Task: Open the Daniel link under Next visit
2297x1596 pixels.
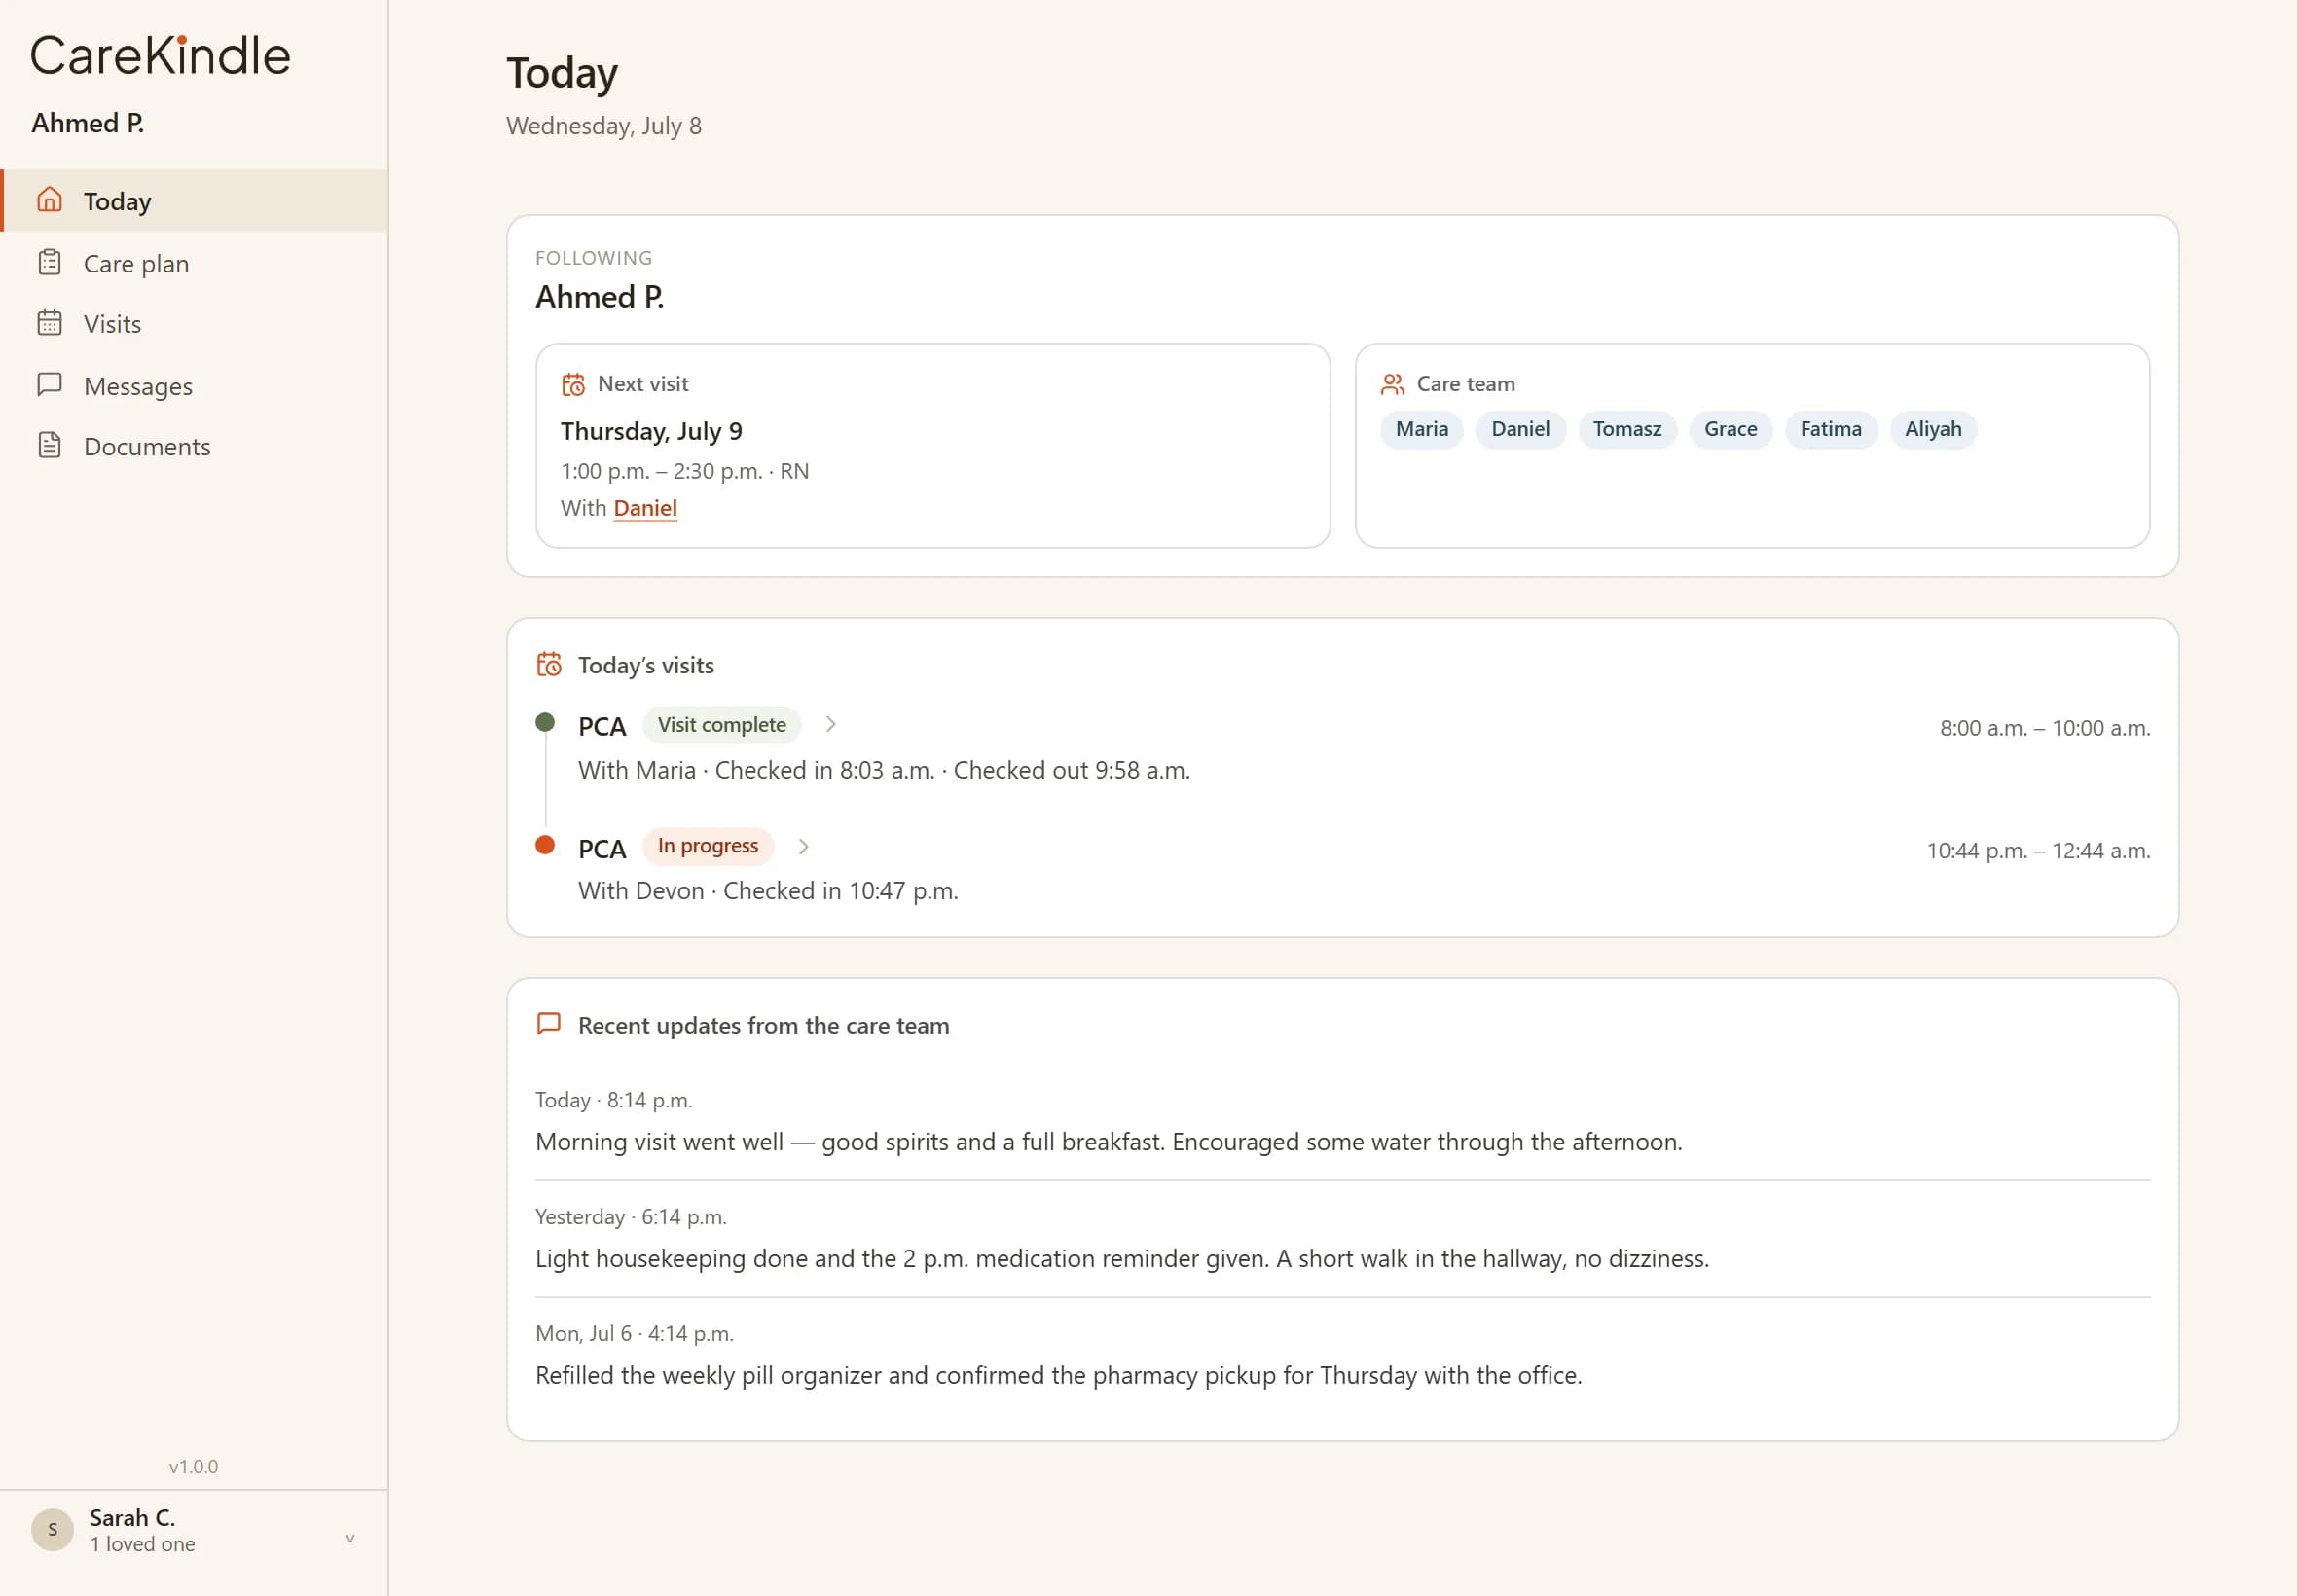Action: coord(645,508)
